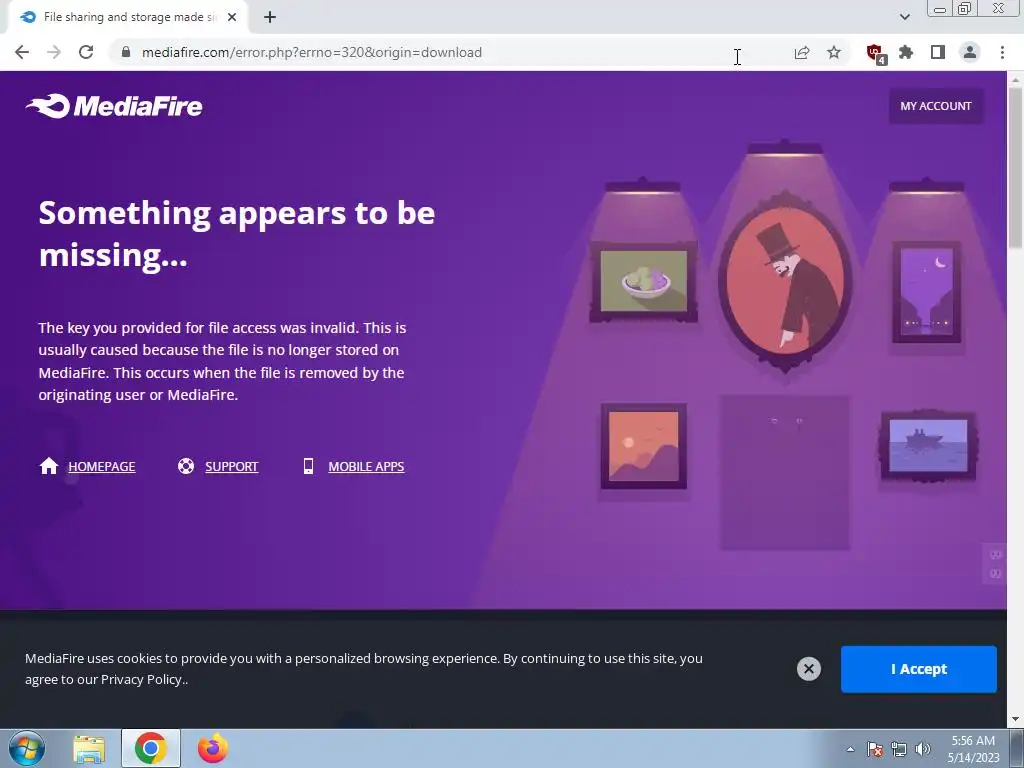Screen dimensions: 1024x768
Task: Click the lifebuoy support icon
Action: [x=186, y=466]
